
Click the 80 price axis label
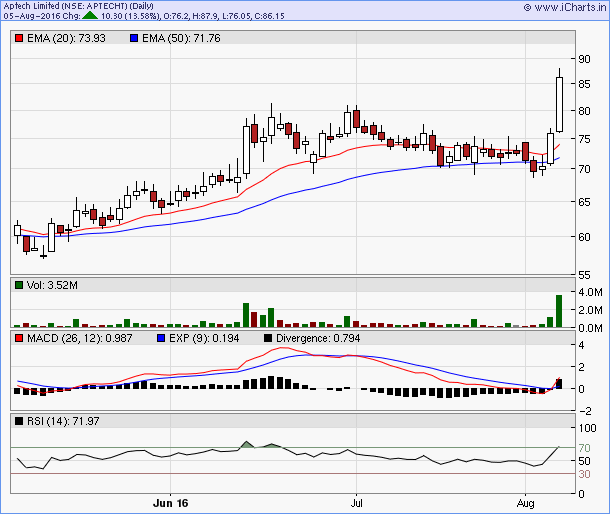click(x=584, y=111)
